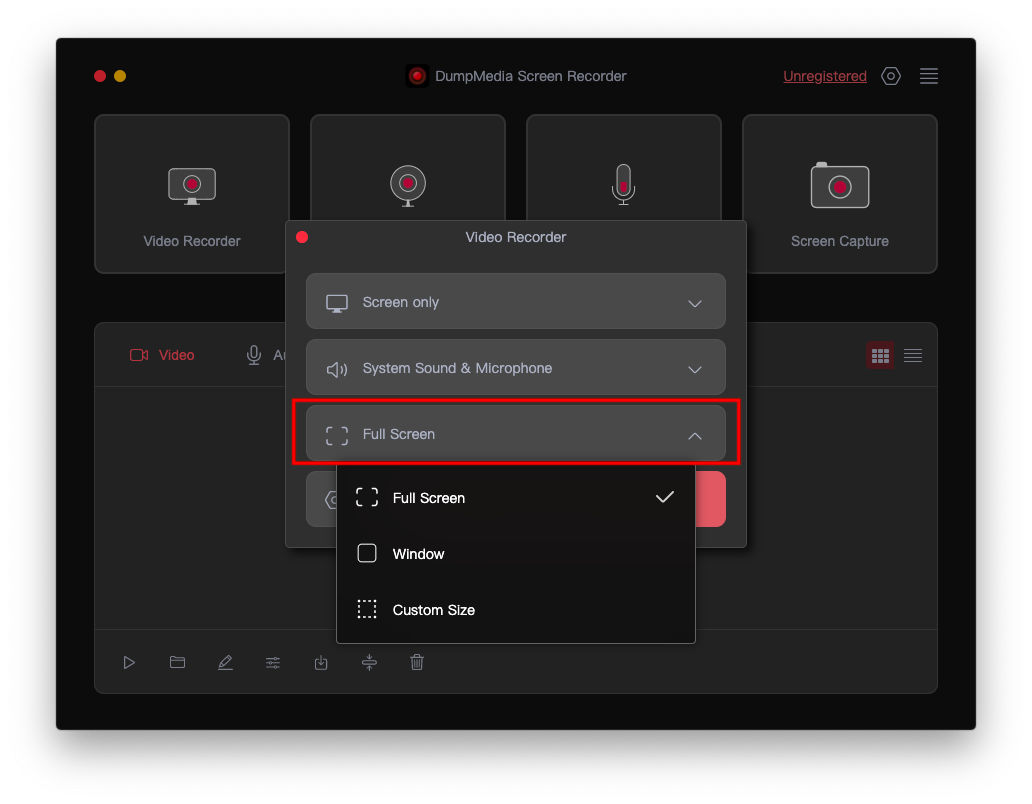Image resolution: width=1032 pixels, height=804 pixels.
Task: Switch to grid view
Action: 880,356
